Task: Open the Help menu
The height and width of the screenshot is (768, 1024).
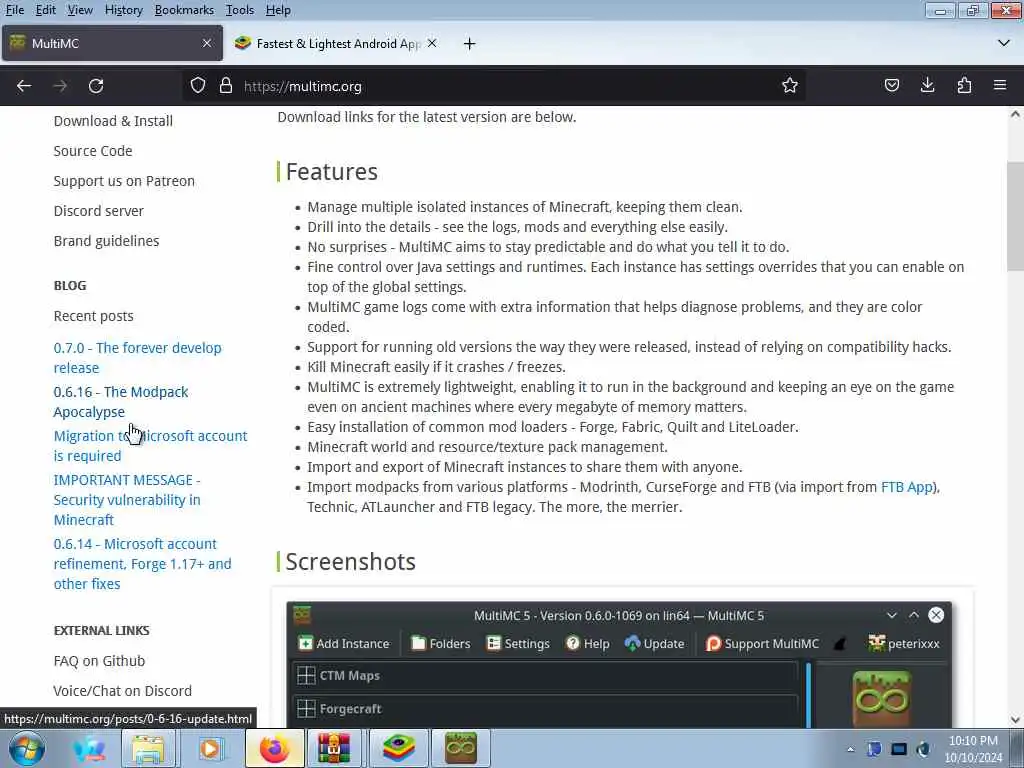Action: pos(278,10)
